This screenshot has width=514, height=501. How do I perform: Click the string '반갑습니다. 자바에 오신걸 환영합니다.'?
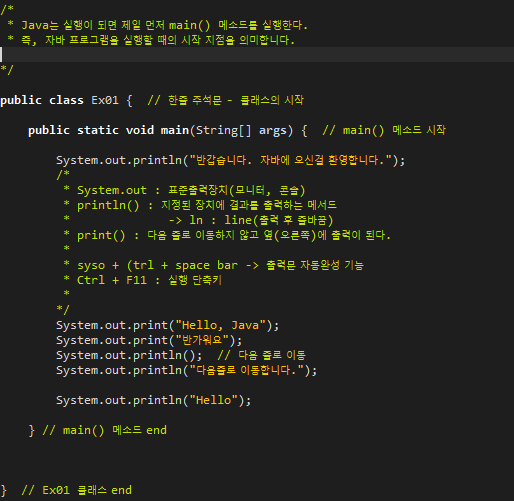click(x=291, y=160)
